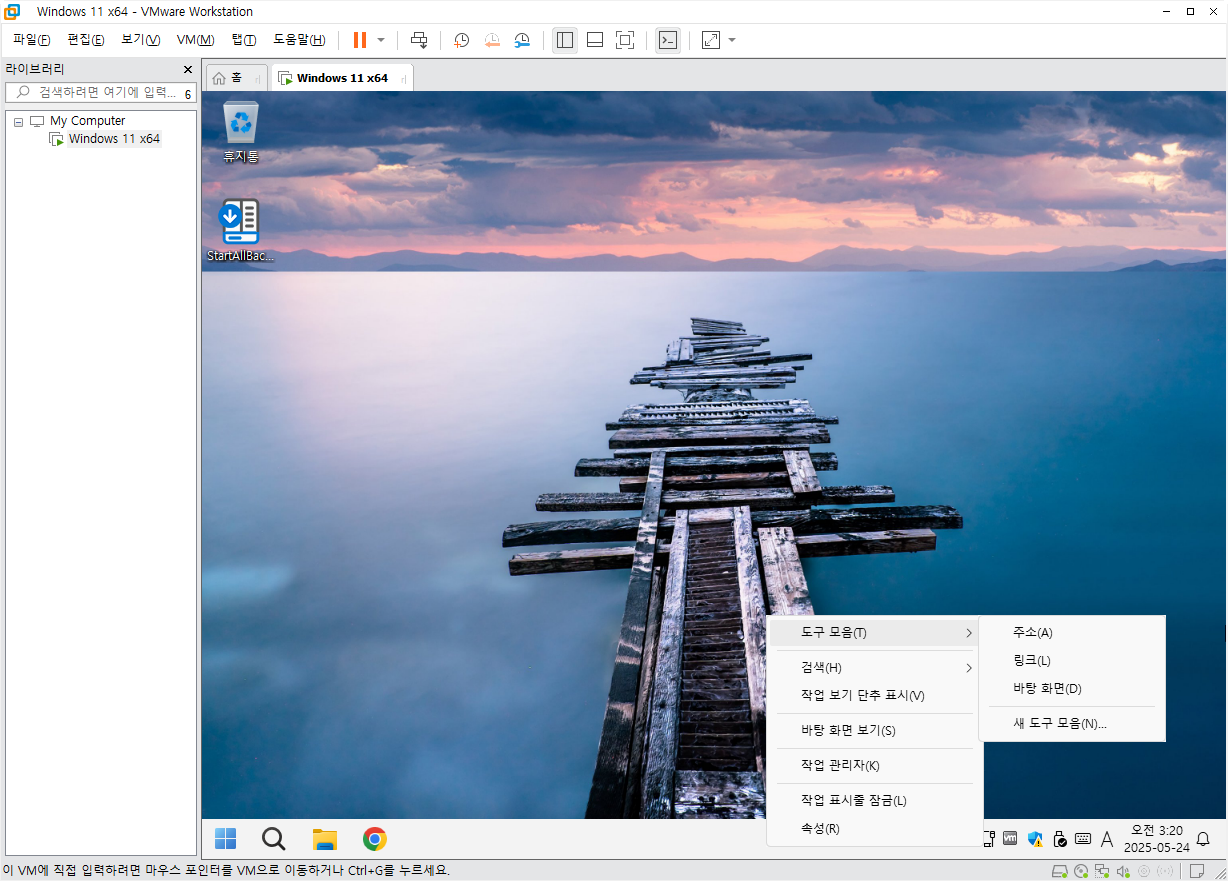Click the sound card status icon

1123,871
